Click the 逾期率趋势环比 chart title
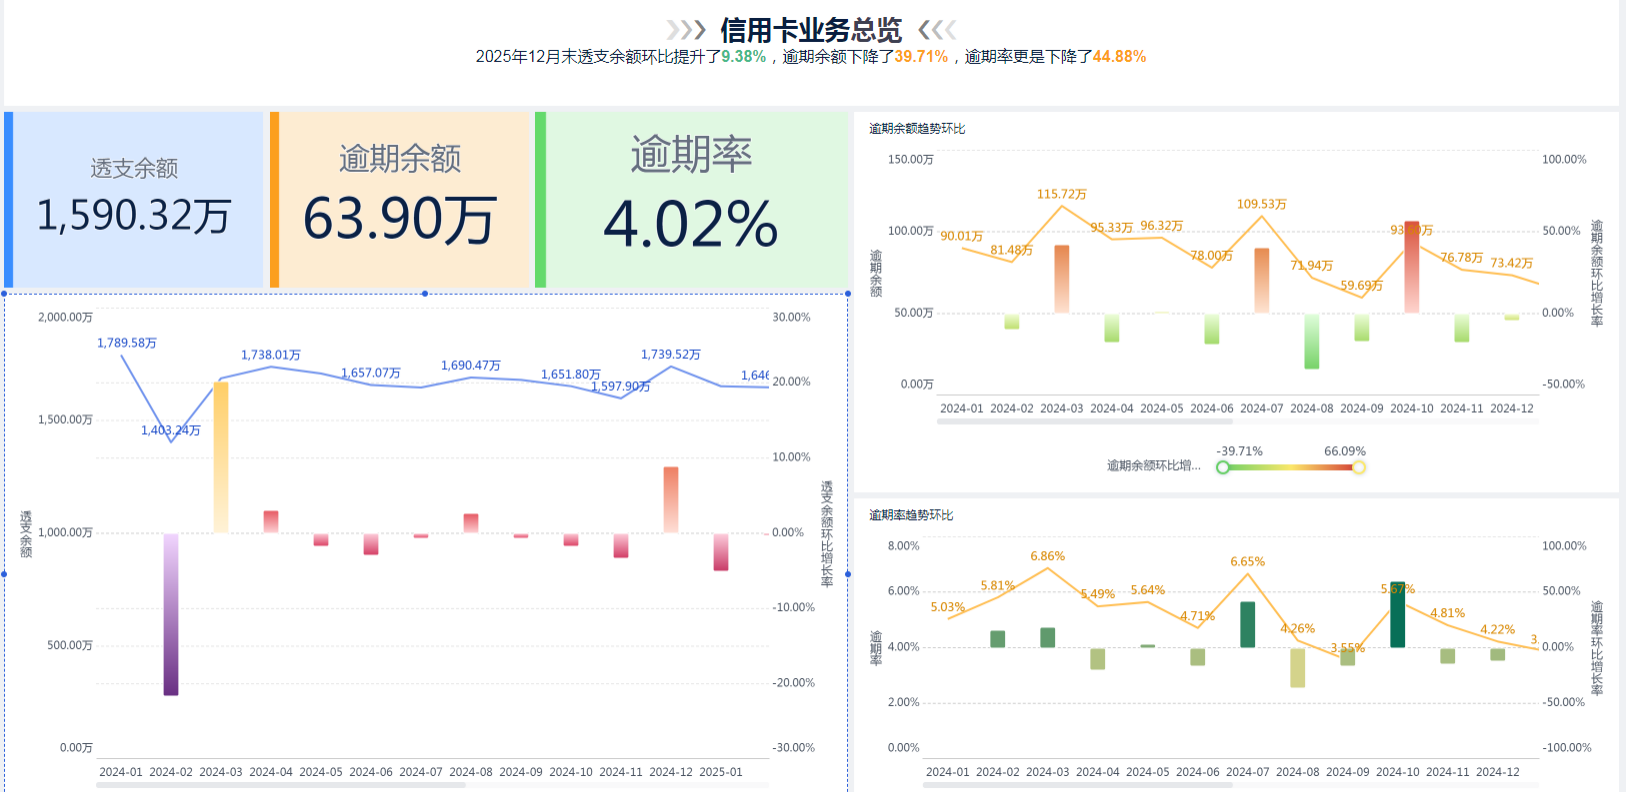The height and width of the screenshot is (793, 1626). tap(911, 515)
